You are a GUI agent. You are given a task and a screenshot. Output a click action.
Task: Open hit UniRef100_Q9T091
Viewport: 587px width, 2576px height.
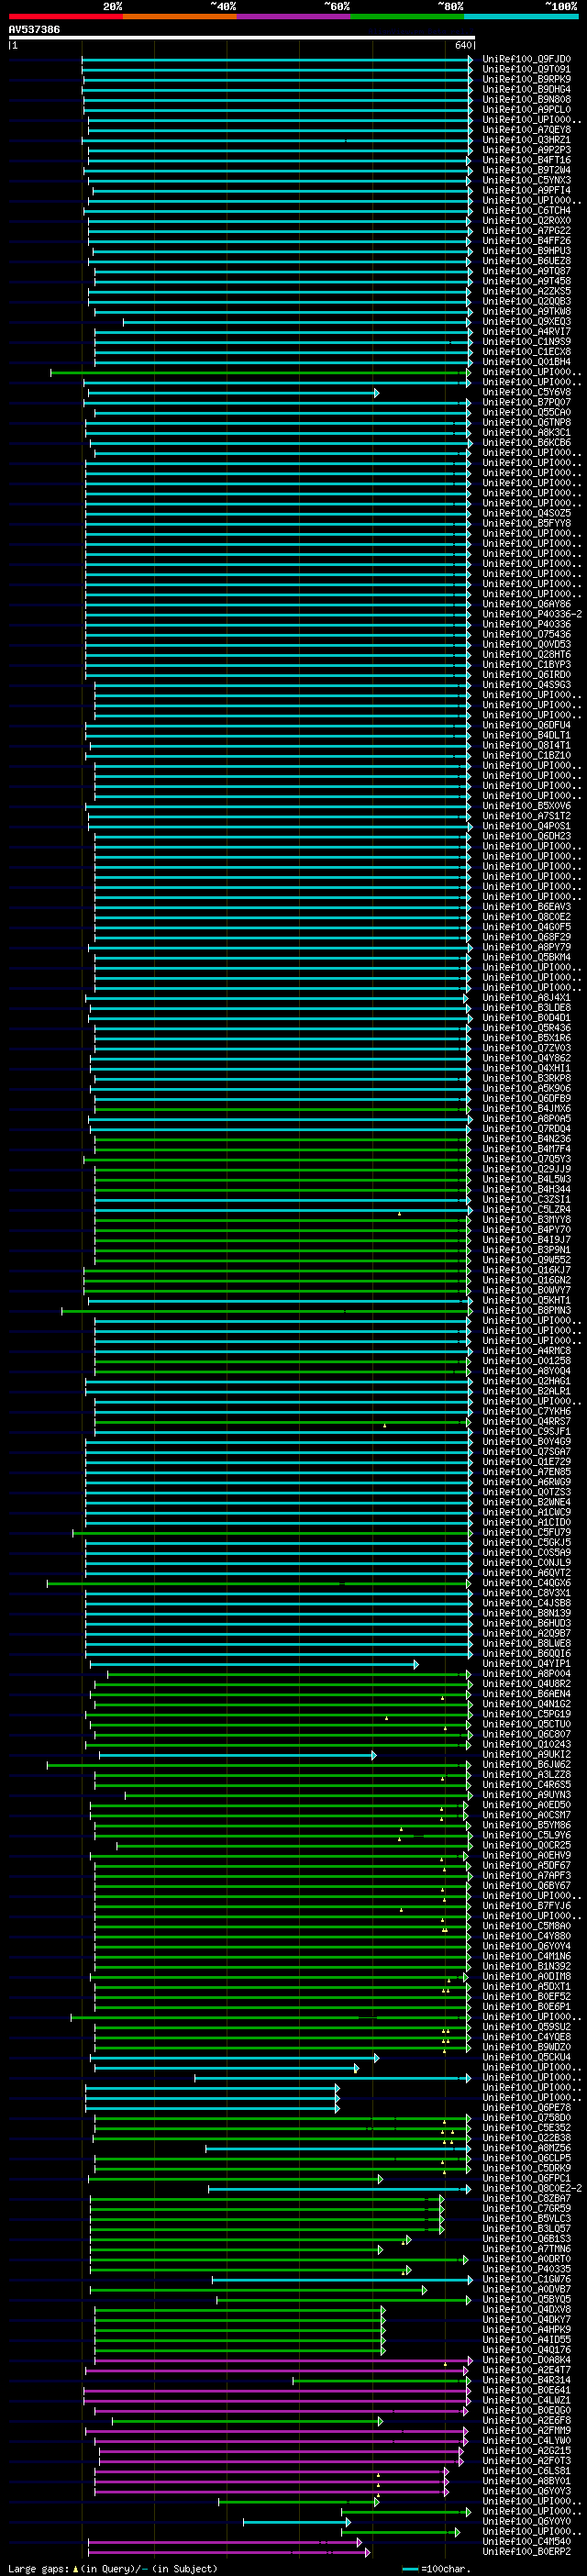click(x=527, y=69)
